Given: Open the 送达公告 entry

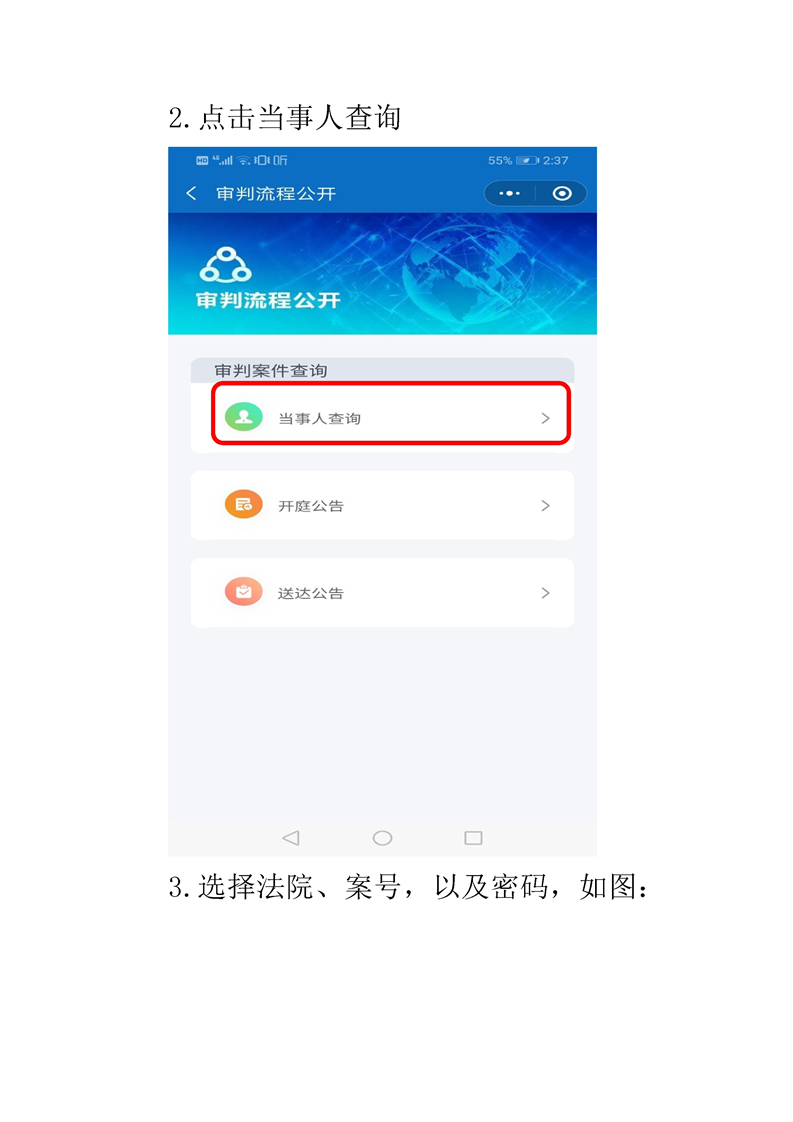Looking at the screenshot, I should tap(382, 592).
